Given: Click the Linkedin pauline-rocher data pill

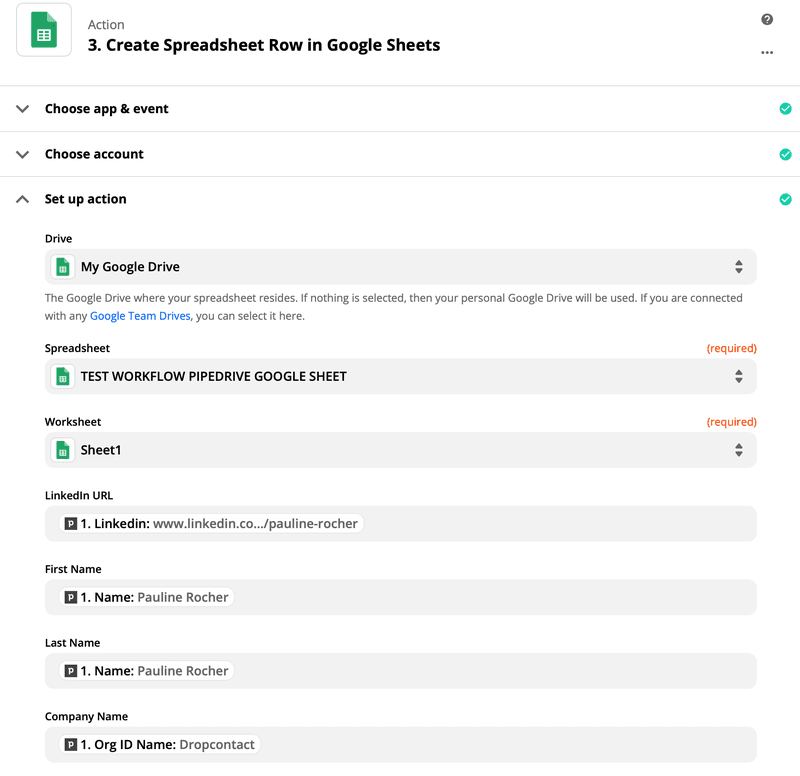Looking at the screenshot, I should click(x=211, y=523).
